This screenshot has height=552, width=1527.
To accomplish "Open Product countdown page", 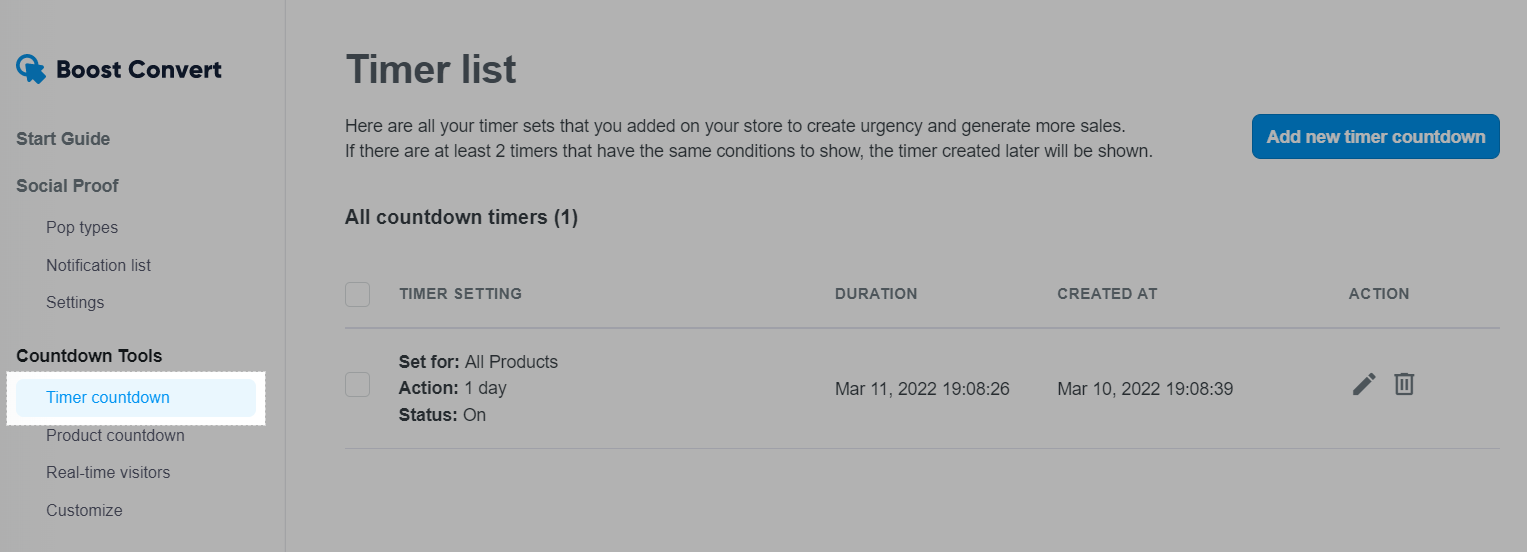I will pyautogui.click(x=115, y=435).
